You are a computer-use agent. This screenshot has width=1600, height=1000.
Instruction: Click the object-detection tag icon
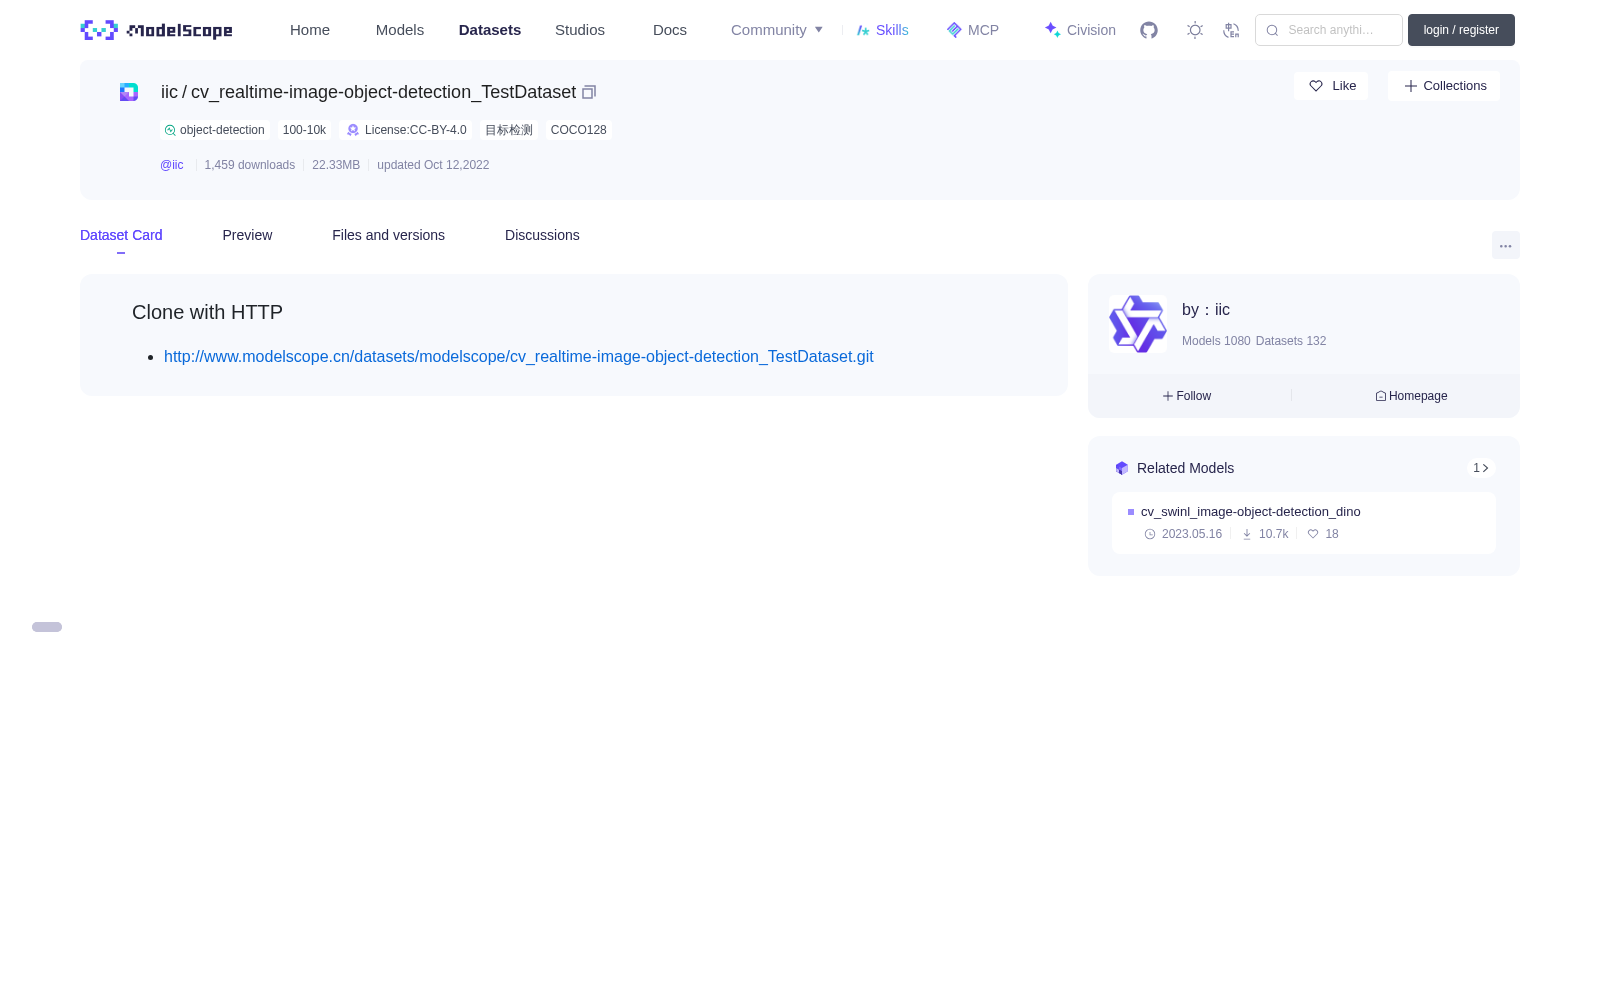[x=170, y=130]
